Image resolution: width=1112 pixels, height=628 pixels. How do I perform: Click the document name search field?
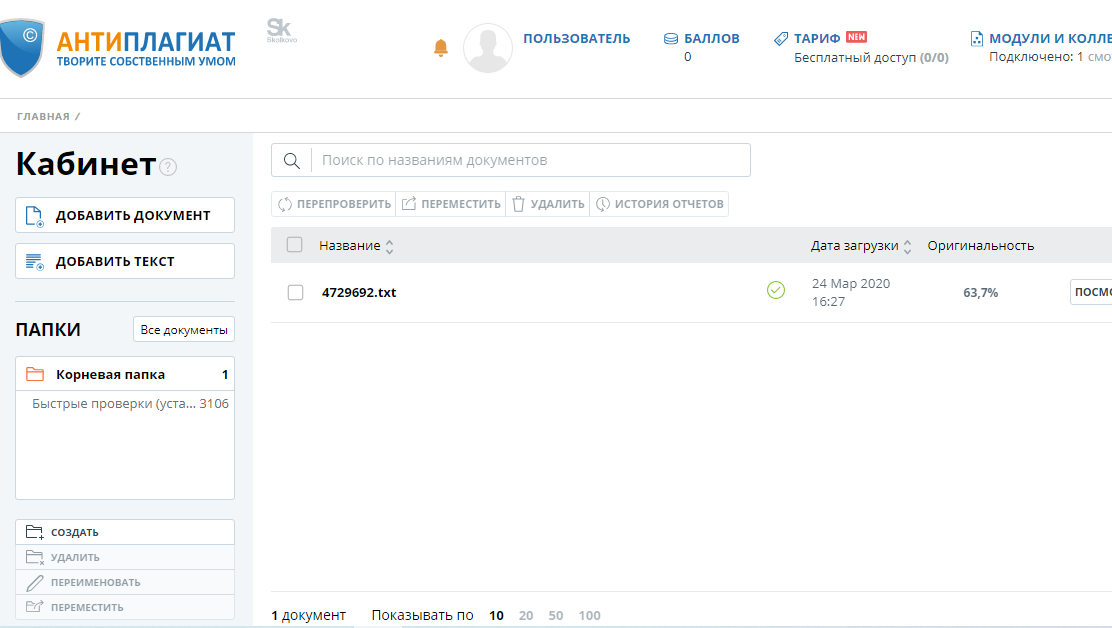tap(530, 160)
